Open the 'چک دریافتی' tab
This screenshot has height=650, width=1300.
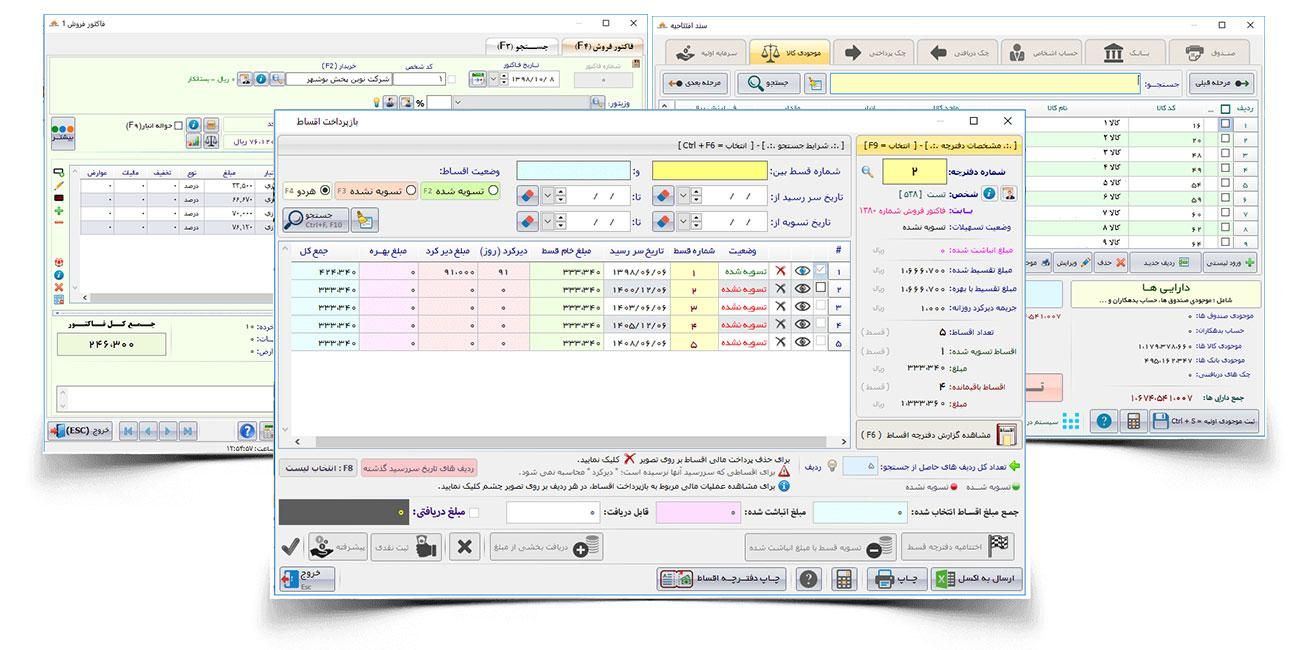[957, 53]
